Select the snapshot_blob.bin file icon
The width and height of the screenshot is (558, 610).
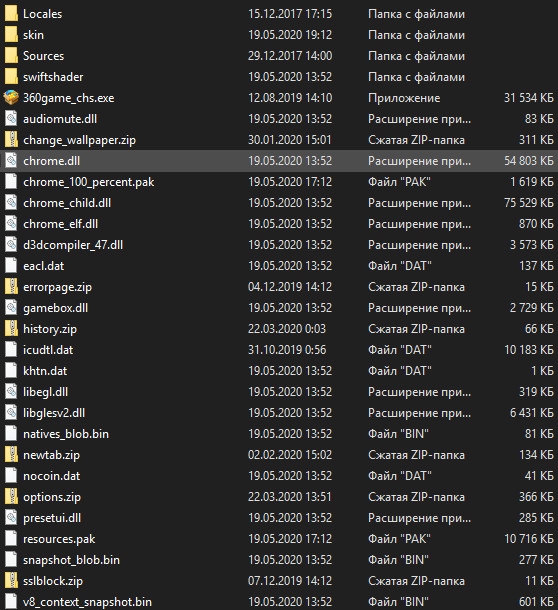point(11,560)
